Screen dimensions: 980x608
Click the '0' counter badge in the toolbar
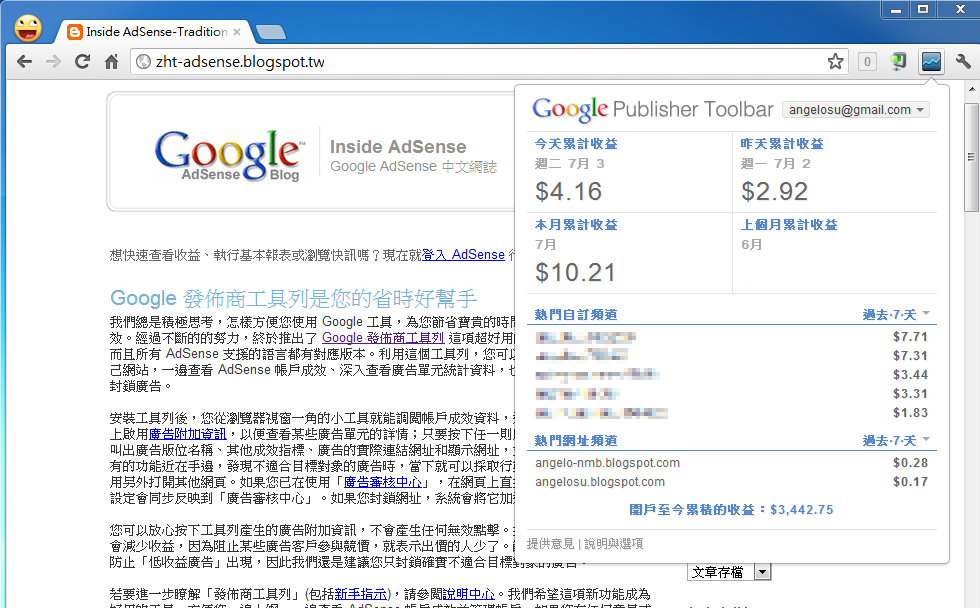tap(866, 61)
